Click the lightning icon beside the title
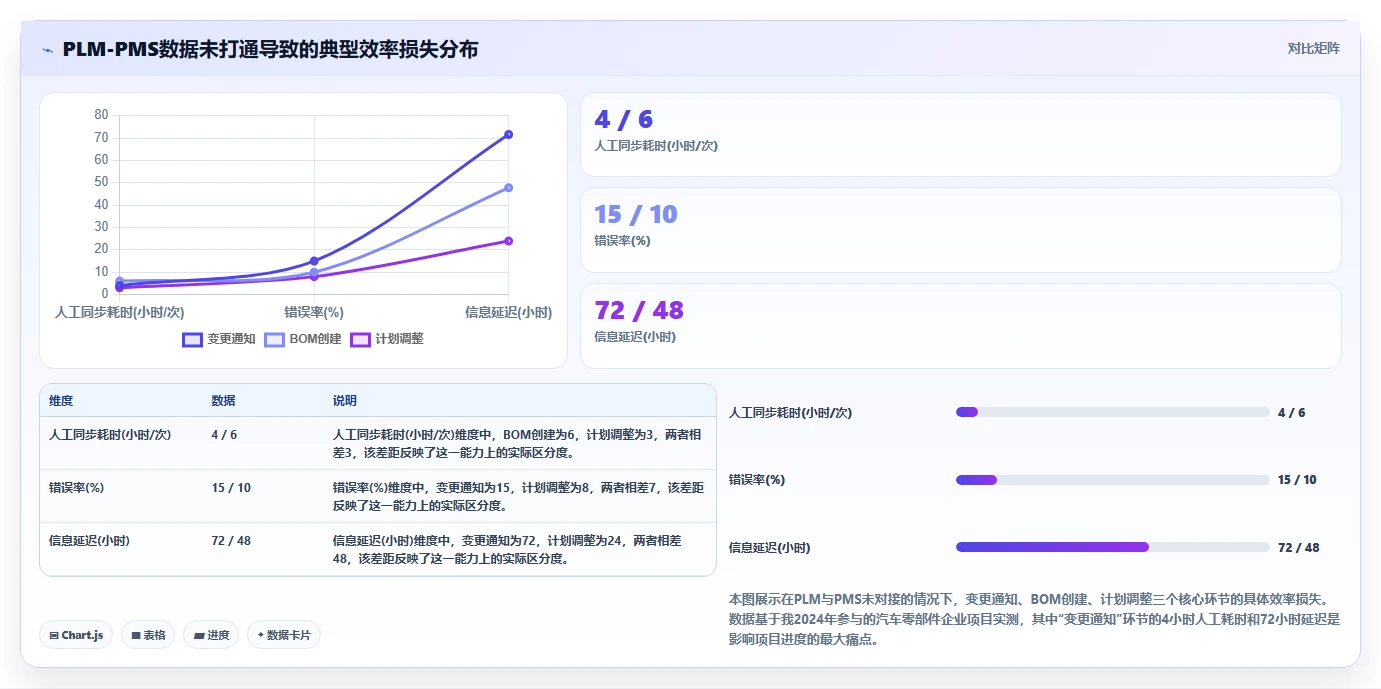Image resolution: width=1381 pixels, height=689 pixels. point(47,49)
